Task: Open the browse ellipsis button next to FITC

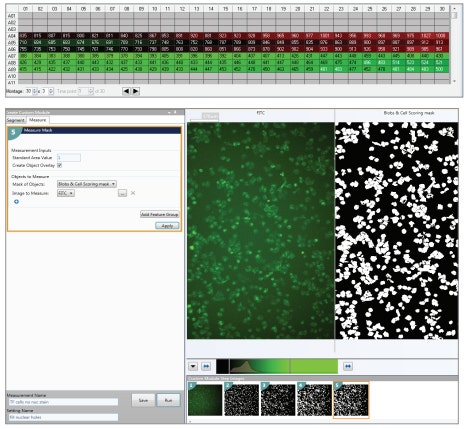Action: pos(122,193)
